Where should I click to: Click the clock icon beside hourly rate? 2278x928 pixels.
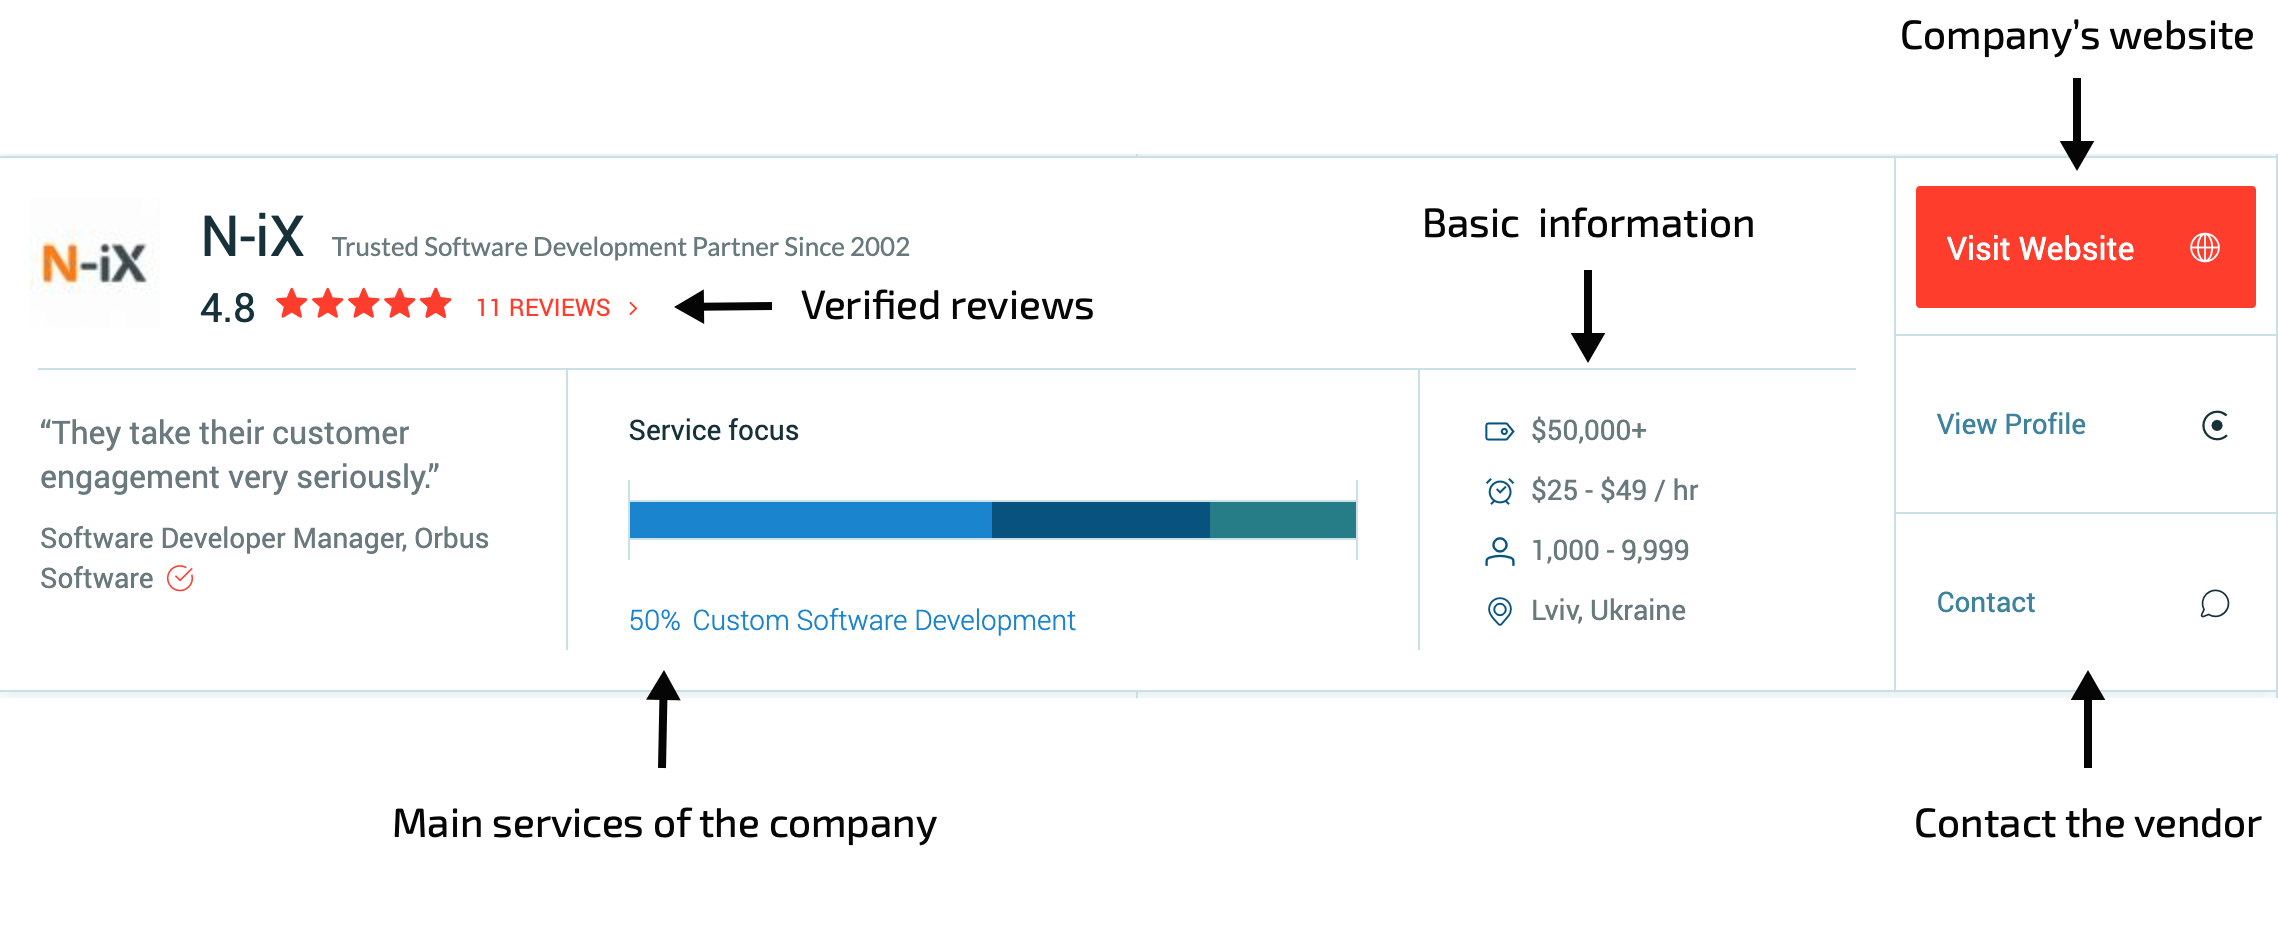click(x=1499, y=491)
